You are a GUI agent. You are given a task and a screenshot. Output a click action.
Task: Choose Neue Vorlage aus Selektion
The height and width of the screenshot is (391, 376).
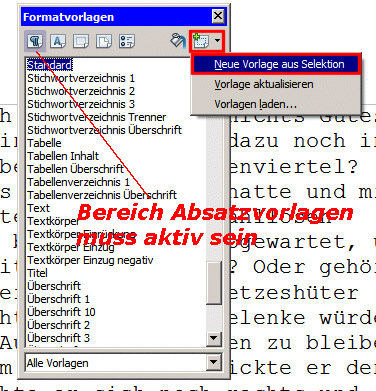tap(276, 64)
